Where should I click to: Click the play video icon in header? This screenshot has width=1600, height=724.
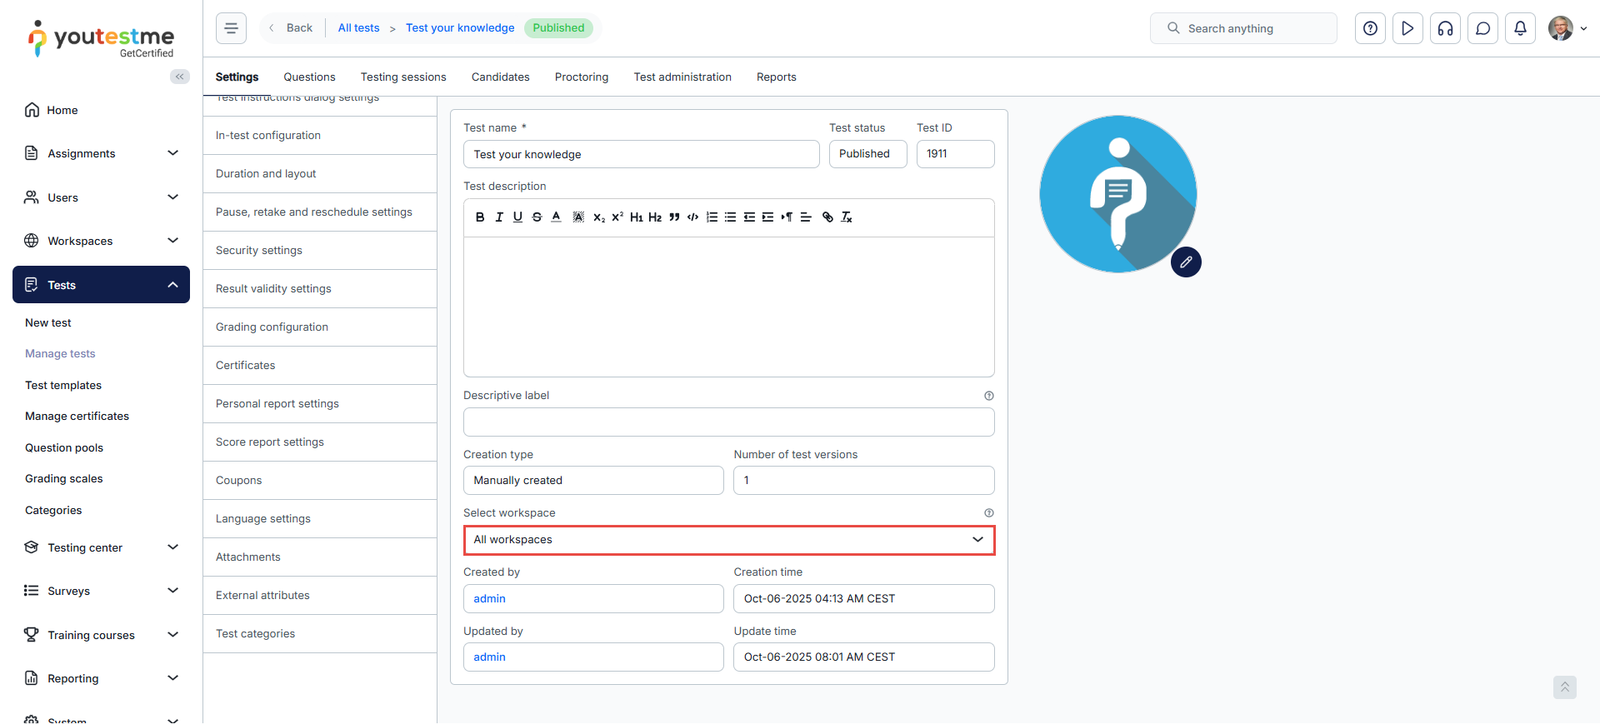[x=1407, y=28]
